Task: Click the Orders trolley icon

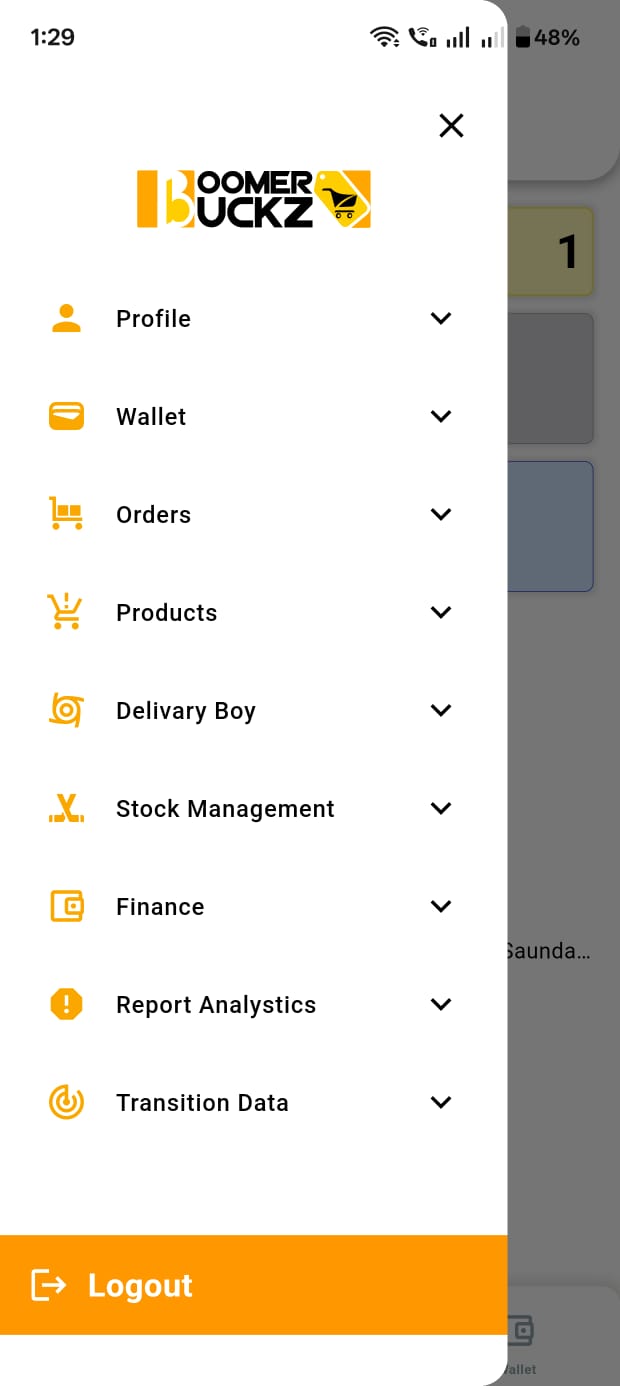Action: pyautogui.click(x=66, y=514)
